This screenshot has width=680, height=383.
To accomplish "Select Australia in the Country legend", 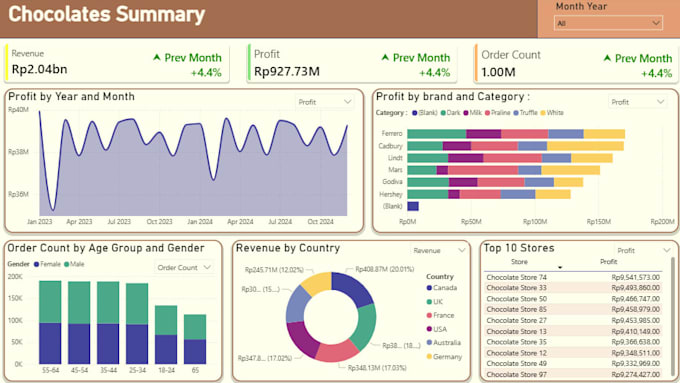I will coord(444,343).
